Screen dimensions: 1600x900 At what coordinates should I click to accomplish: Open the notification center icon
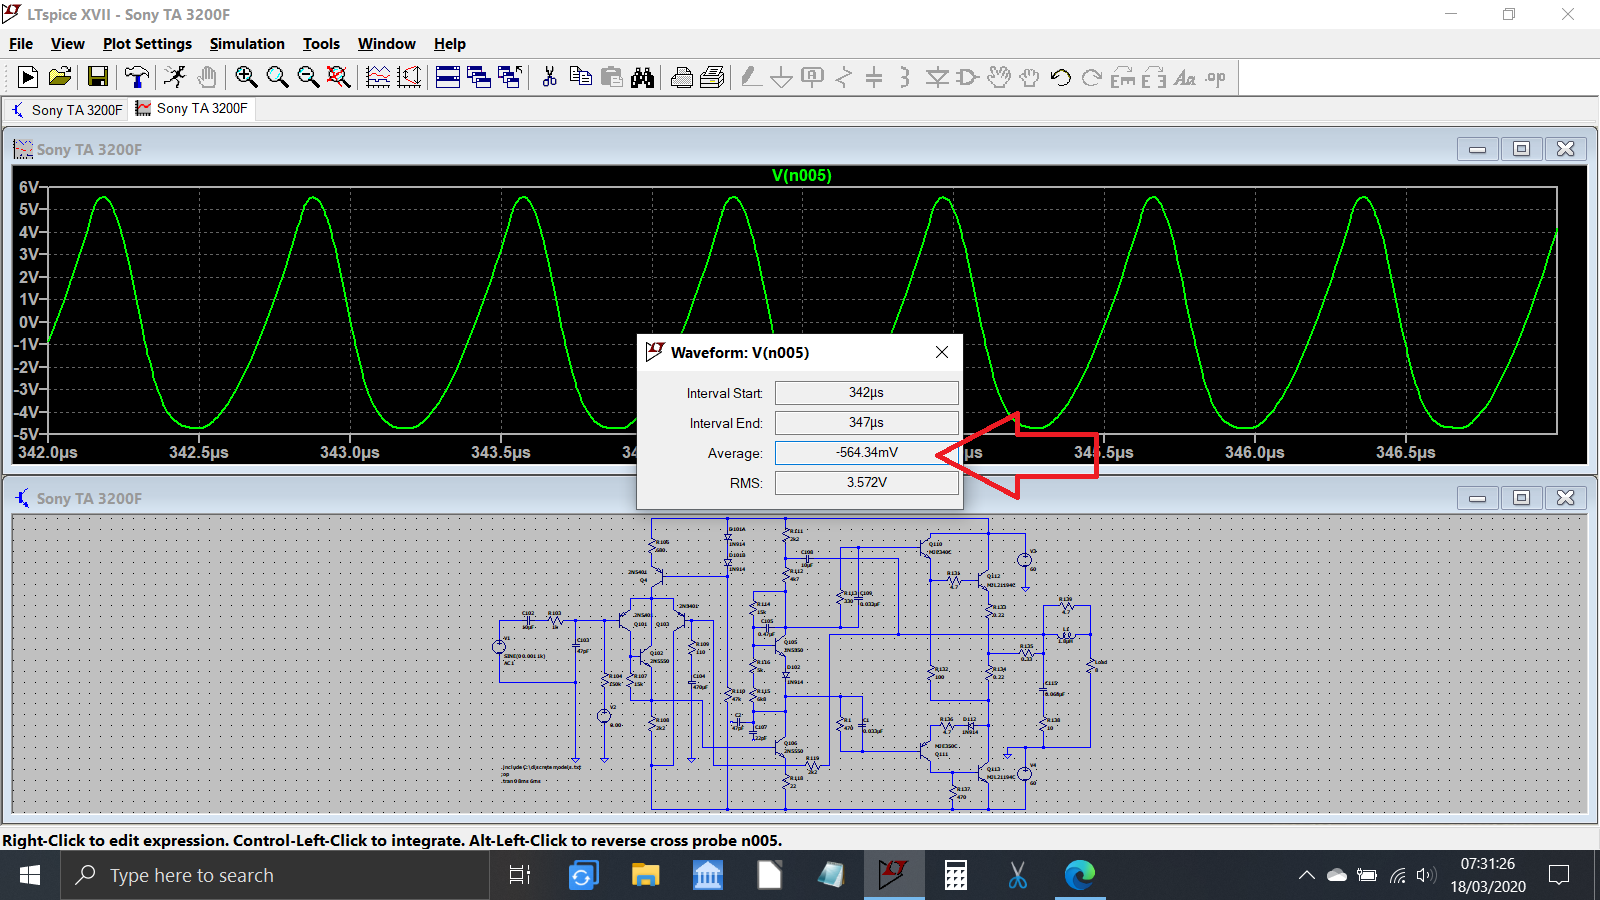(x=1559, y=875)
